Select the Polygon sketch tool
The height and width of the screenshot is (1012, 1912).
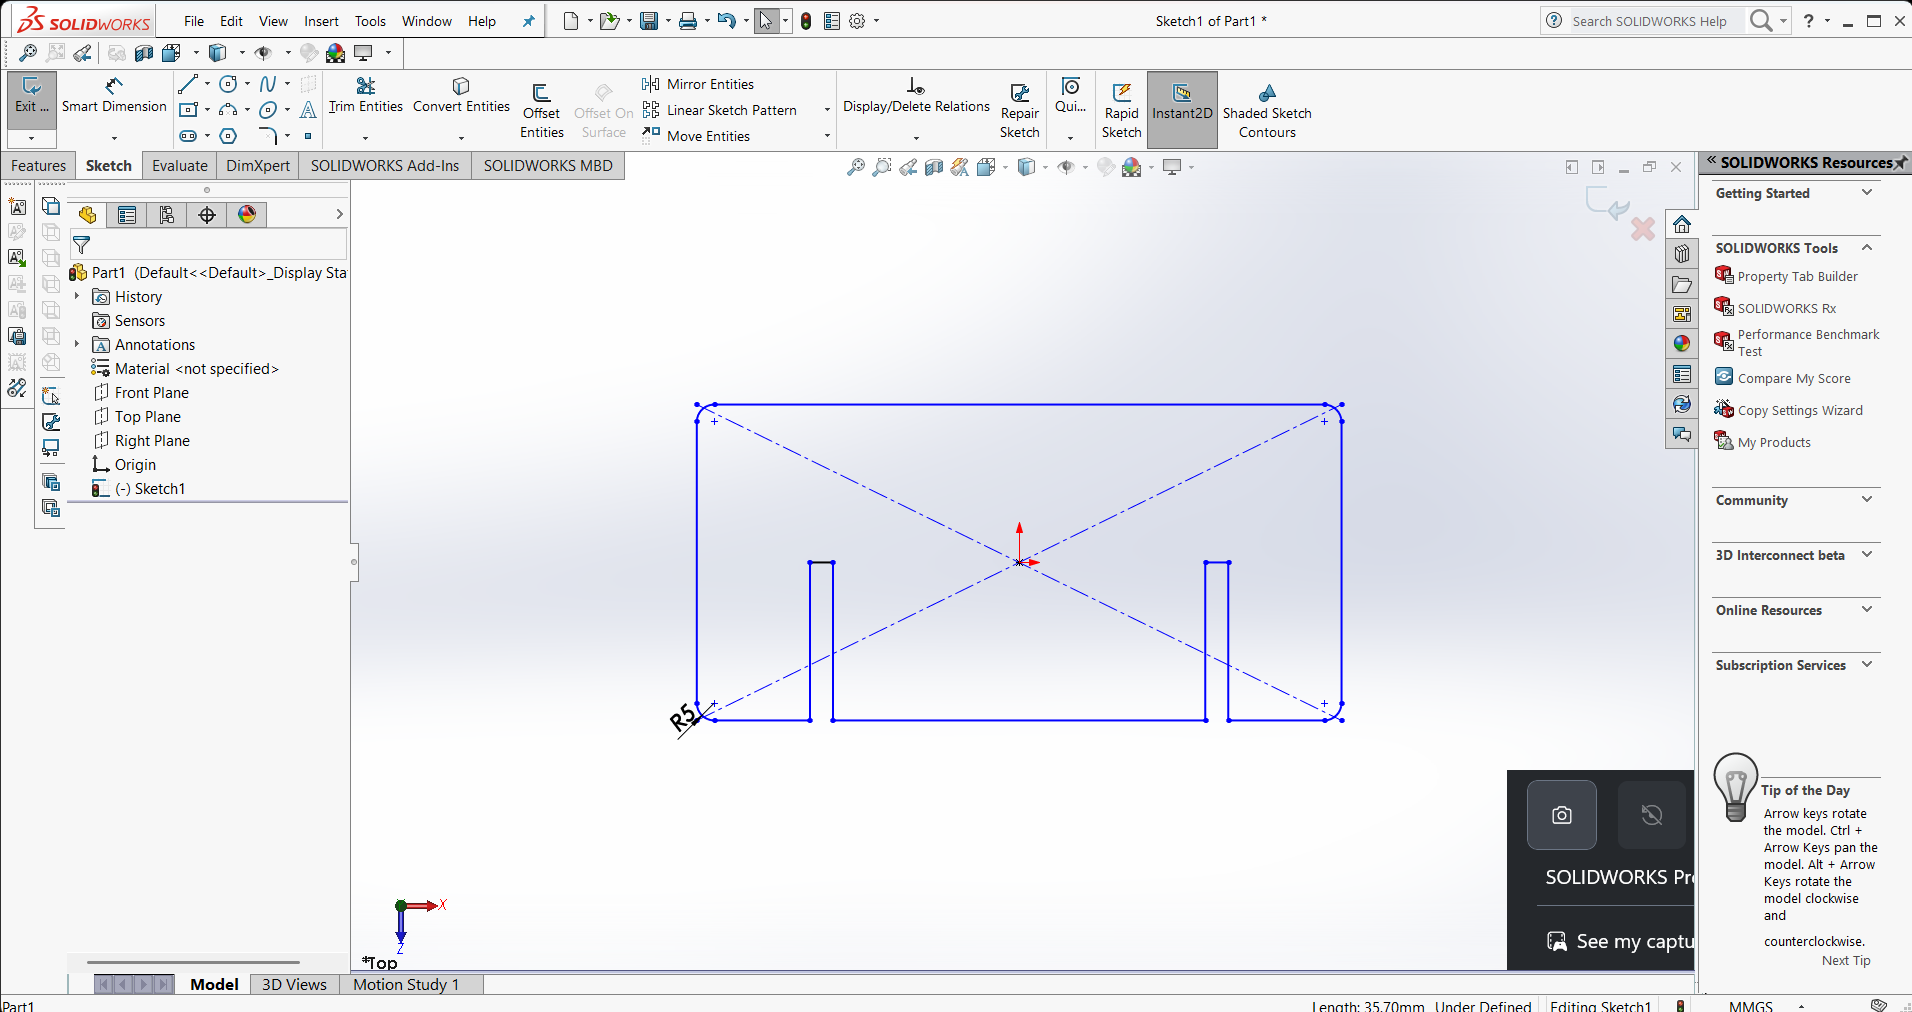click(228, 136)
